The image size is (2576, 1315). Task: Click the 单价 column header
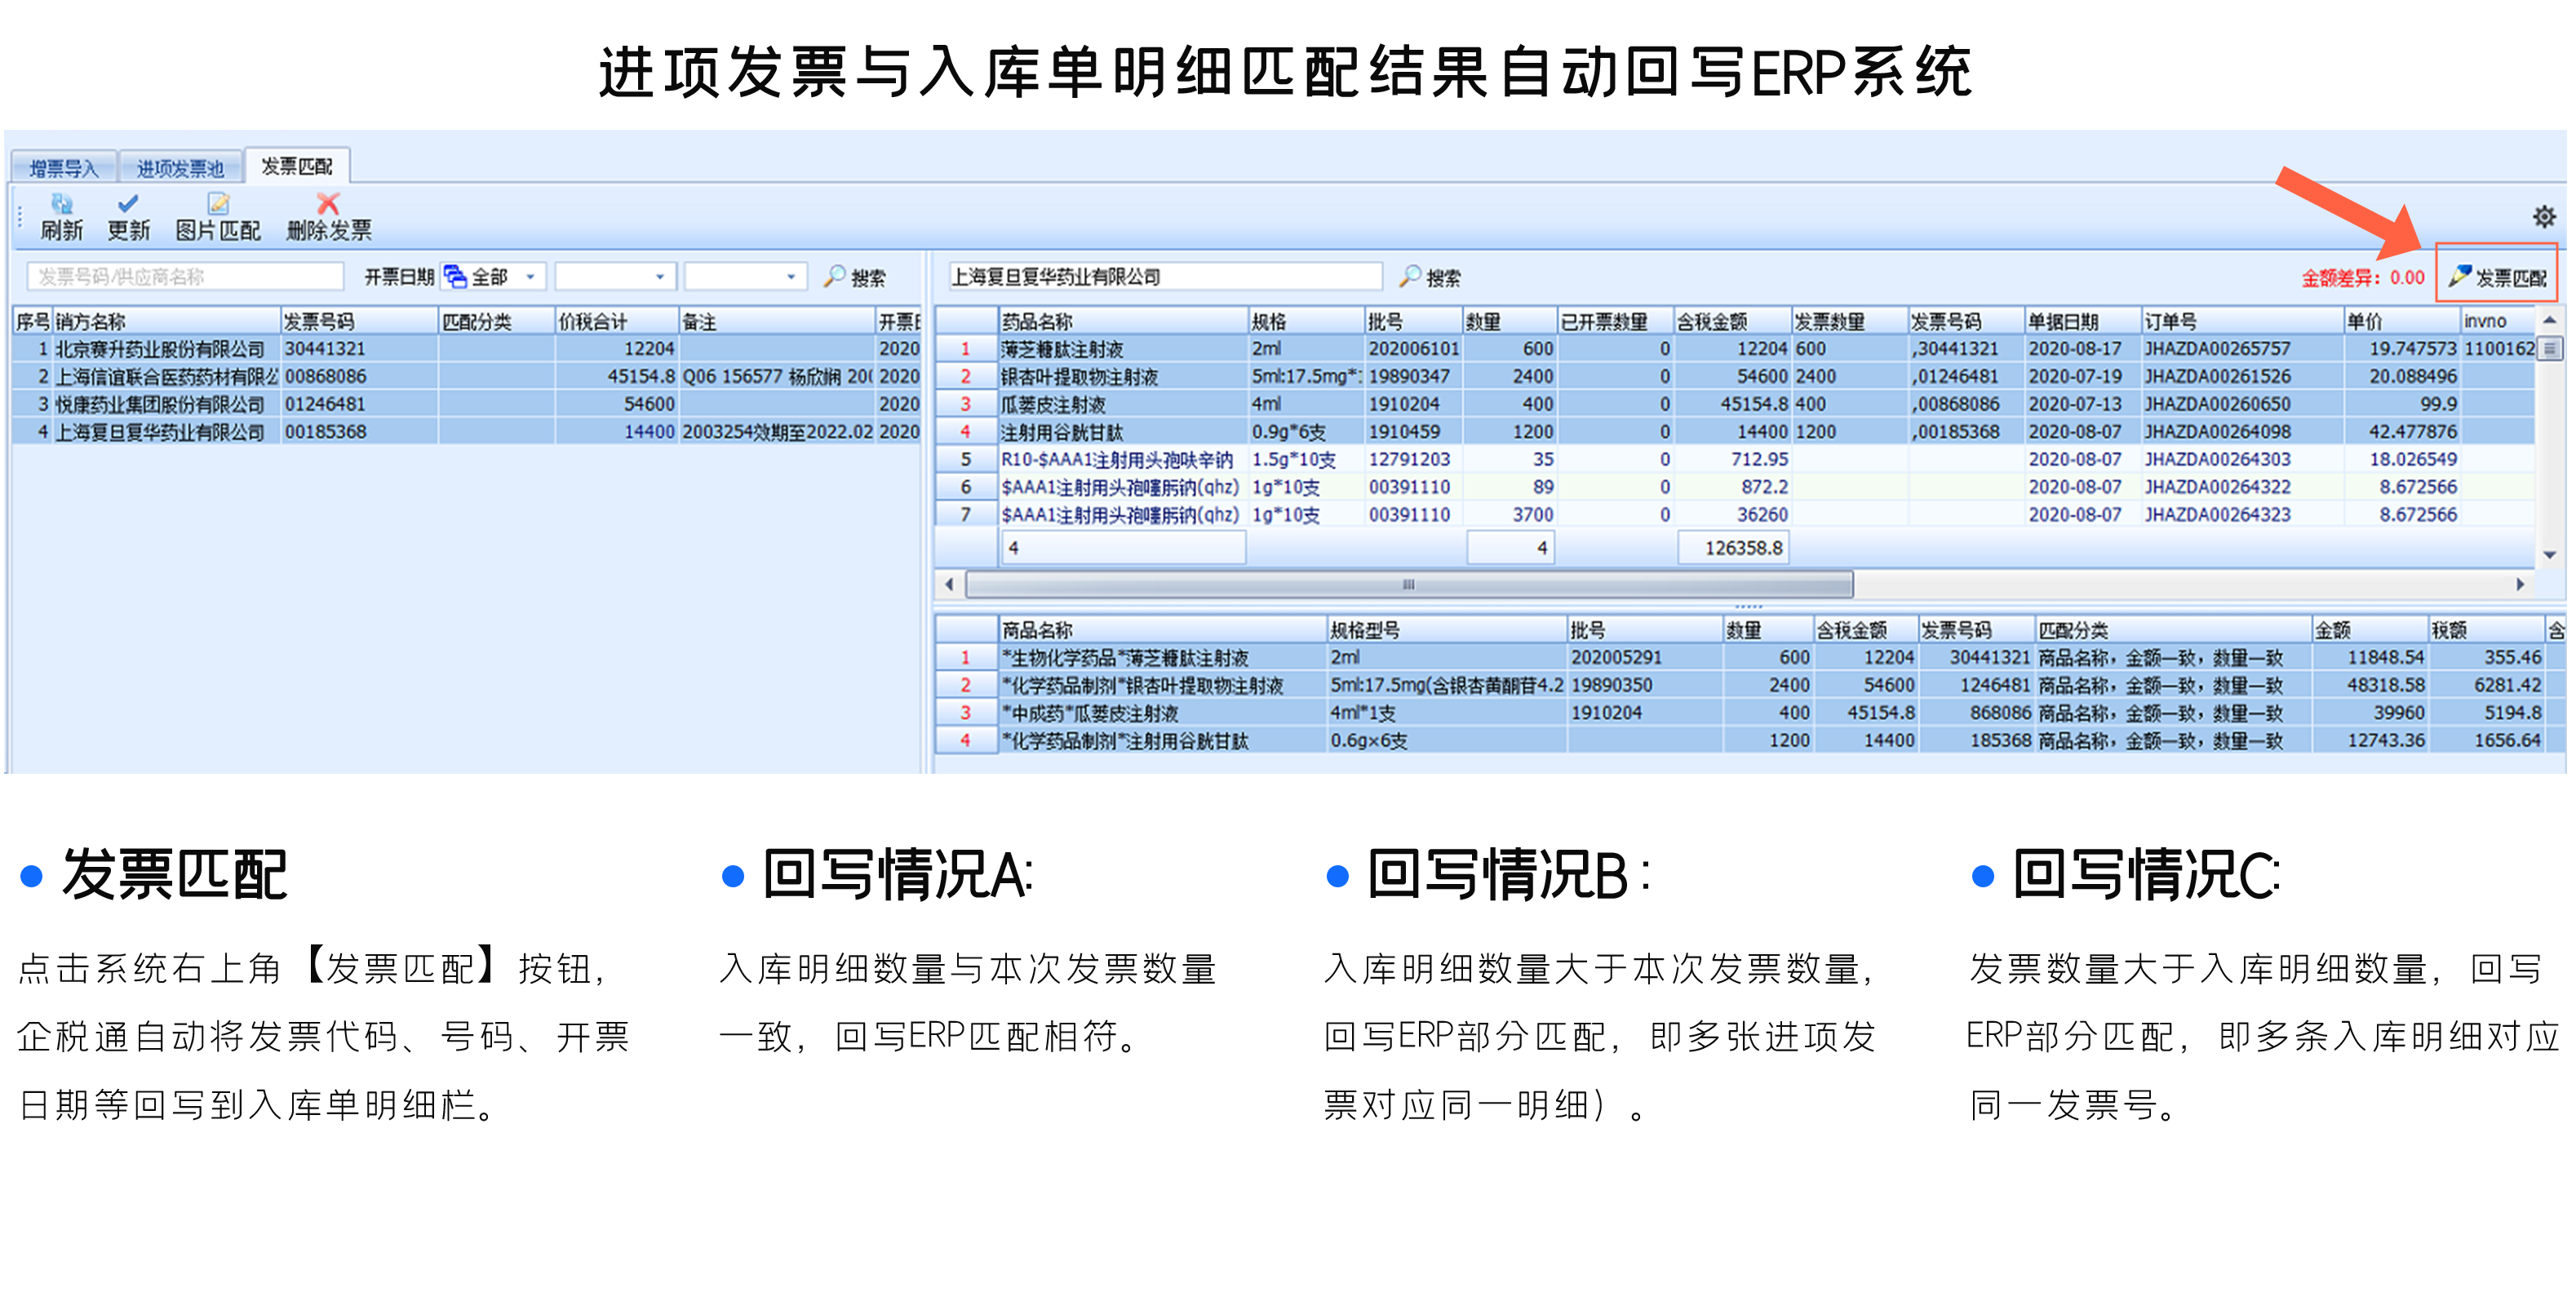(2401, 321)
